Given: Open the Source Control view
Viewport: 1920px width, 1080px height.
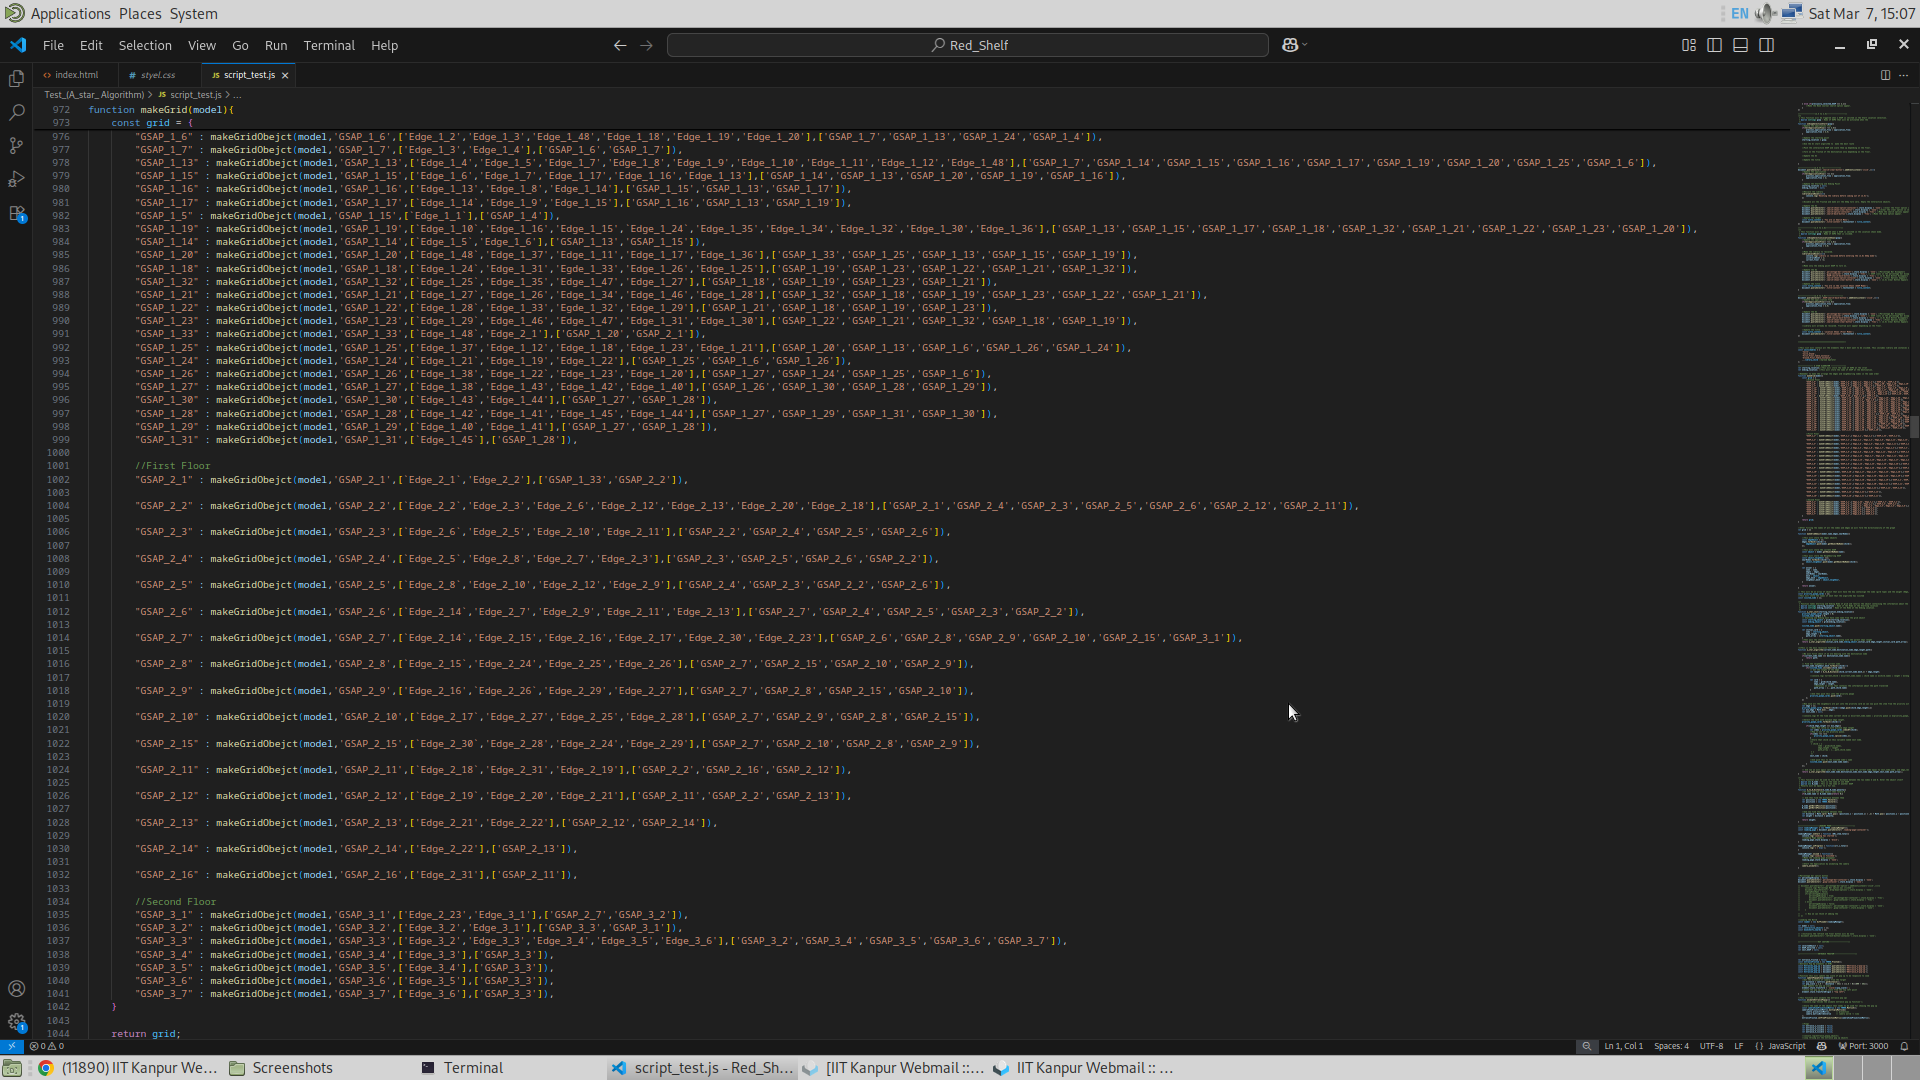Looking at the screenshot, I should (x=16, y=146).
